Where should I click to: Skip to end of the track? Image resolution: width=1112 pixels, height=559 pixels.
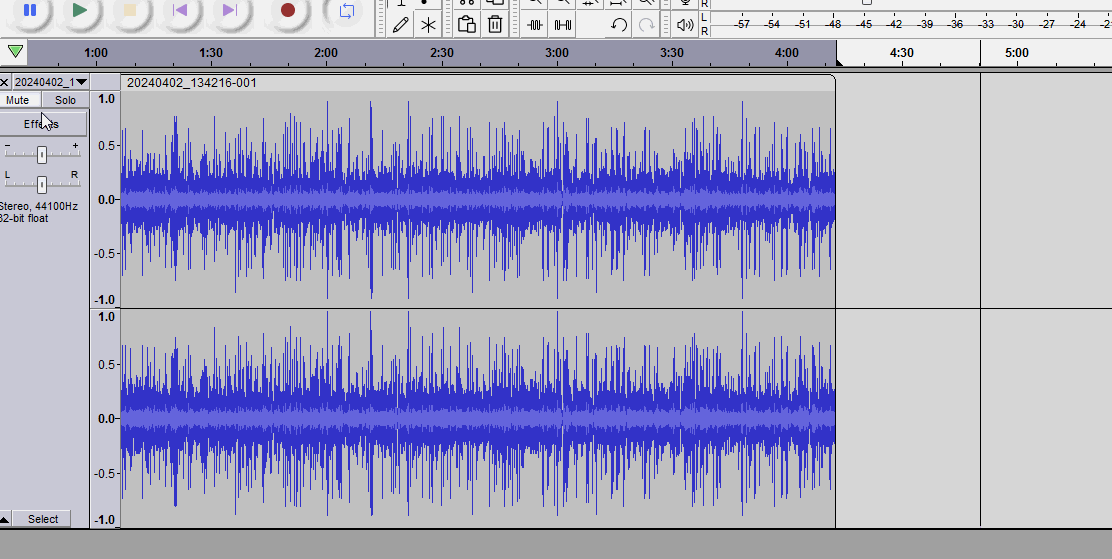tap(231, 10)
